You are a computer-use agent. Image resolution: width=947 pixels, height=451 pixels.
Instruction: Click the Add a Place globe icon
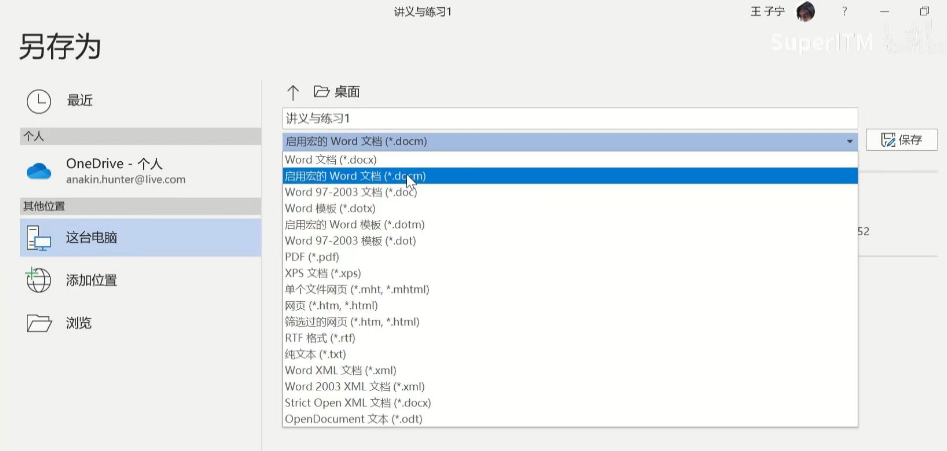pos(38,281)
